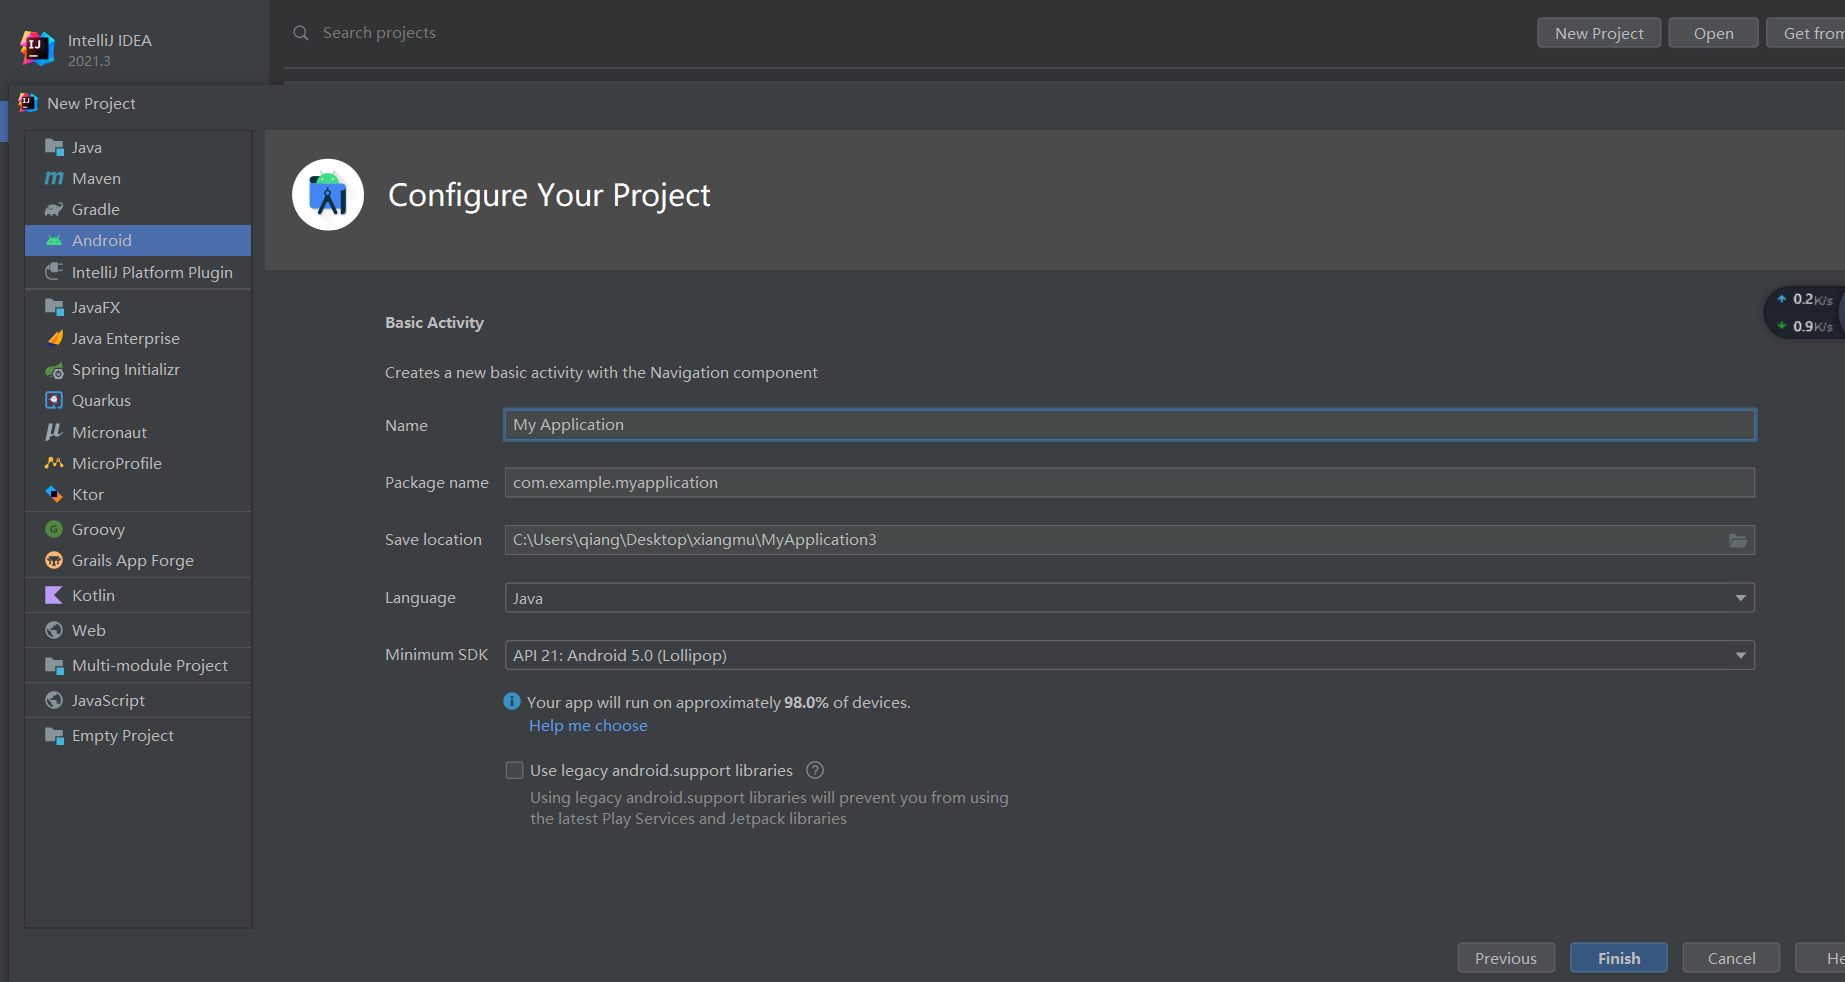
Task: Focus the Name input field
Action: point(1130,425)
